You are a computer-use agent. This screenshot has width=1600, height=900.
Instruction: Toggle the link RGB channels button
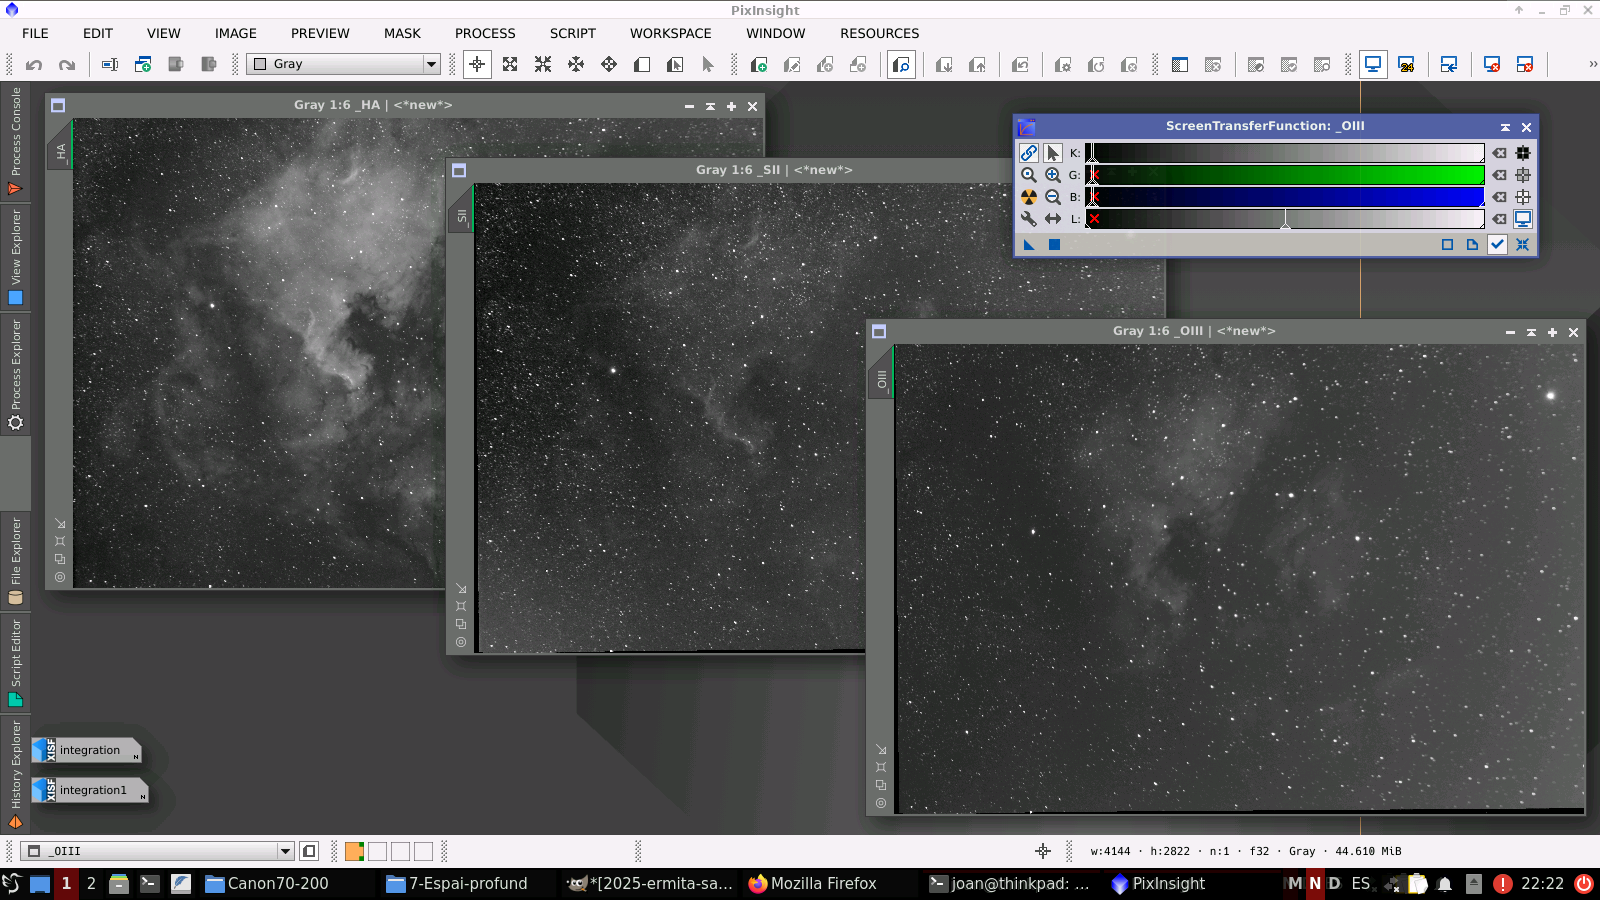1028,153
